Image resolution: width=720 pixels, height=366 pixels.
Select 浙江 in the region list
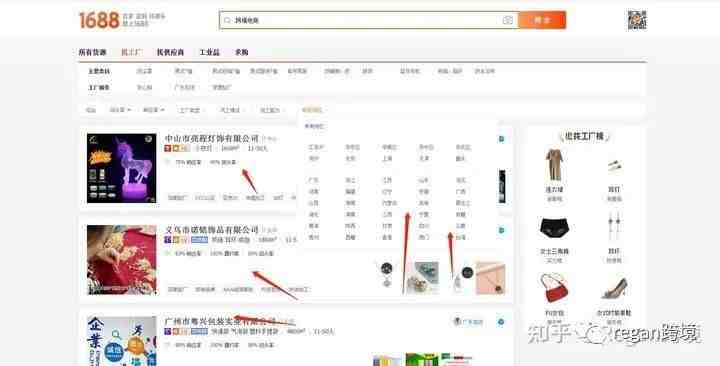pos(350,180)
